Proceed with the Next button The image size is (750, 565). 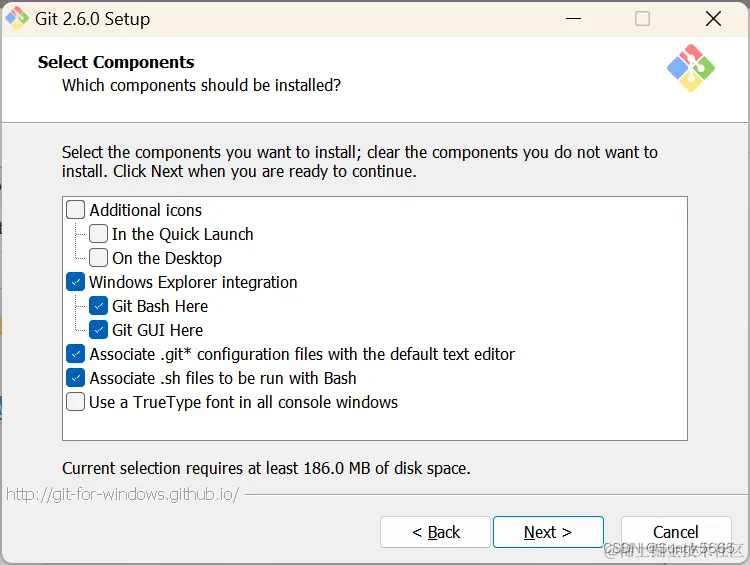point(548,532)
